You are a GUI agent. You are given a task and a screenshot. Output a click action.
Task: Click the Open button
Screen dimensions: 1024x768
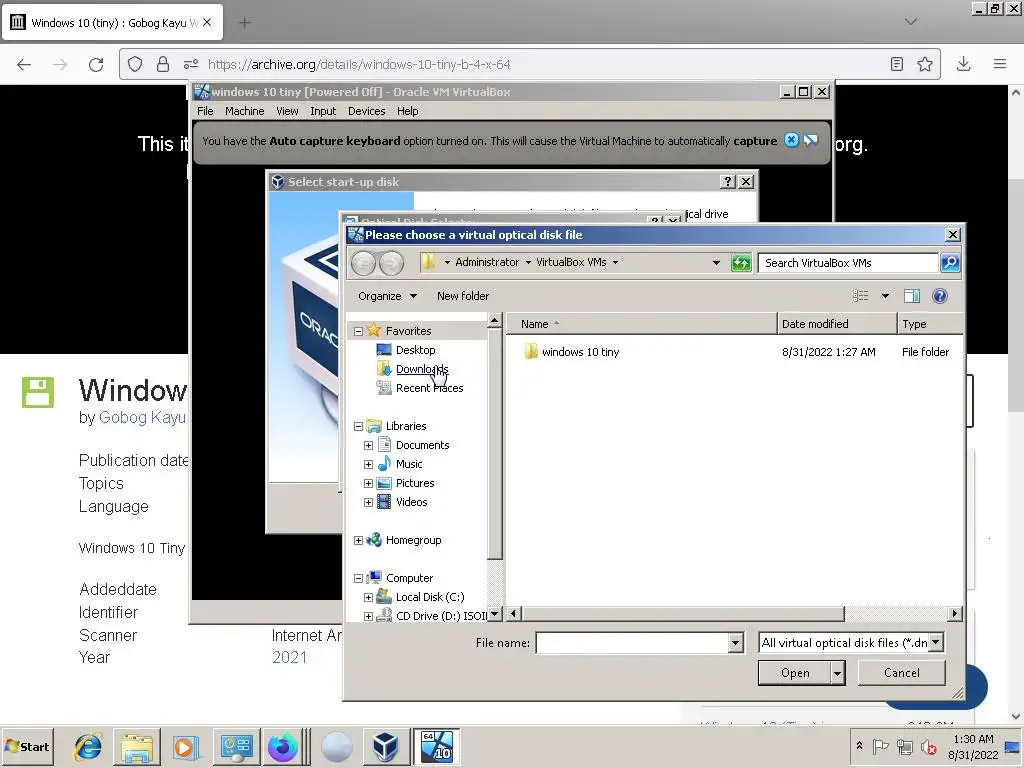[x=795, y=673]
